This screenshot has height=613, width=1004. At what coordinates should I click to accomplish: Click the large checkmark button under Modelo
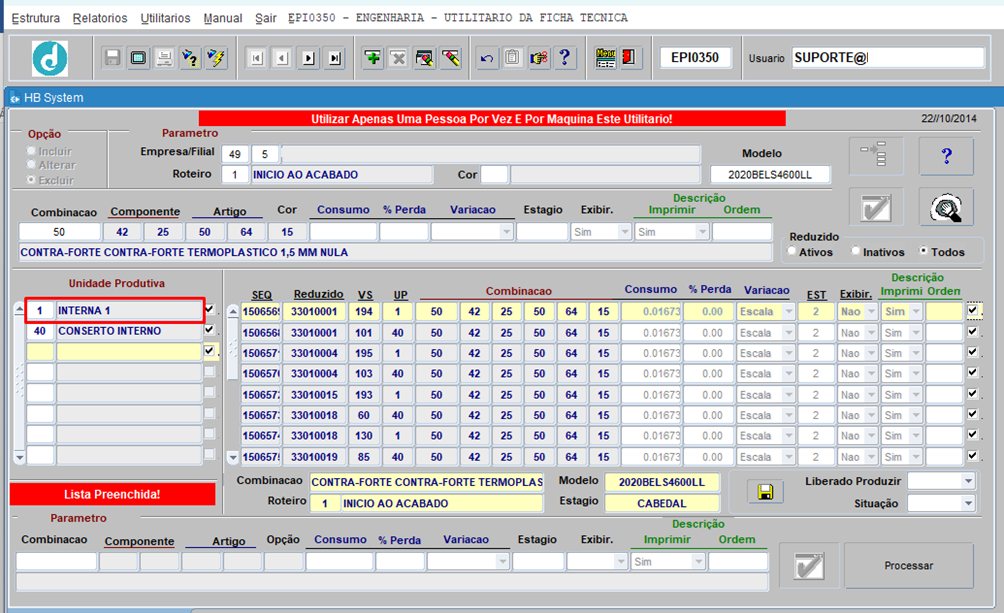point(877,207)
